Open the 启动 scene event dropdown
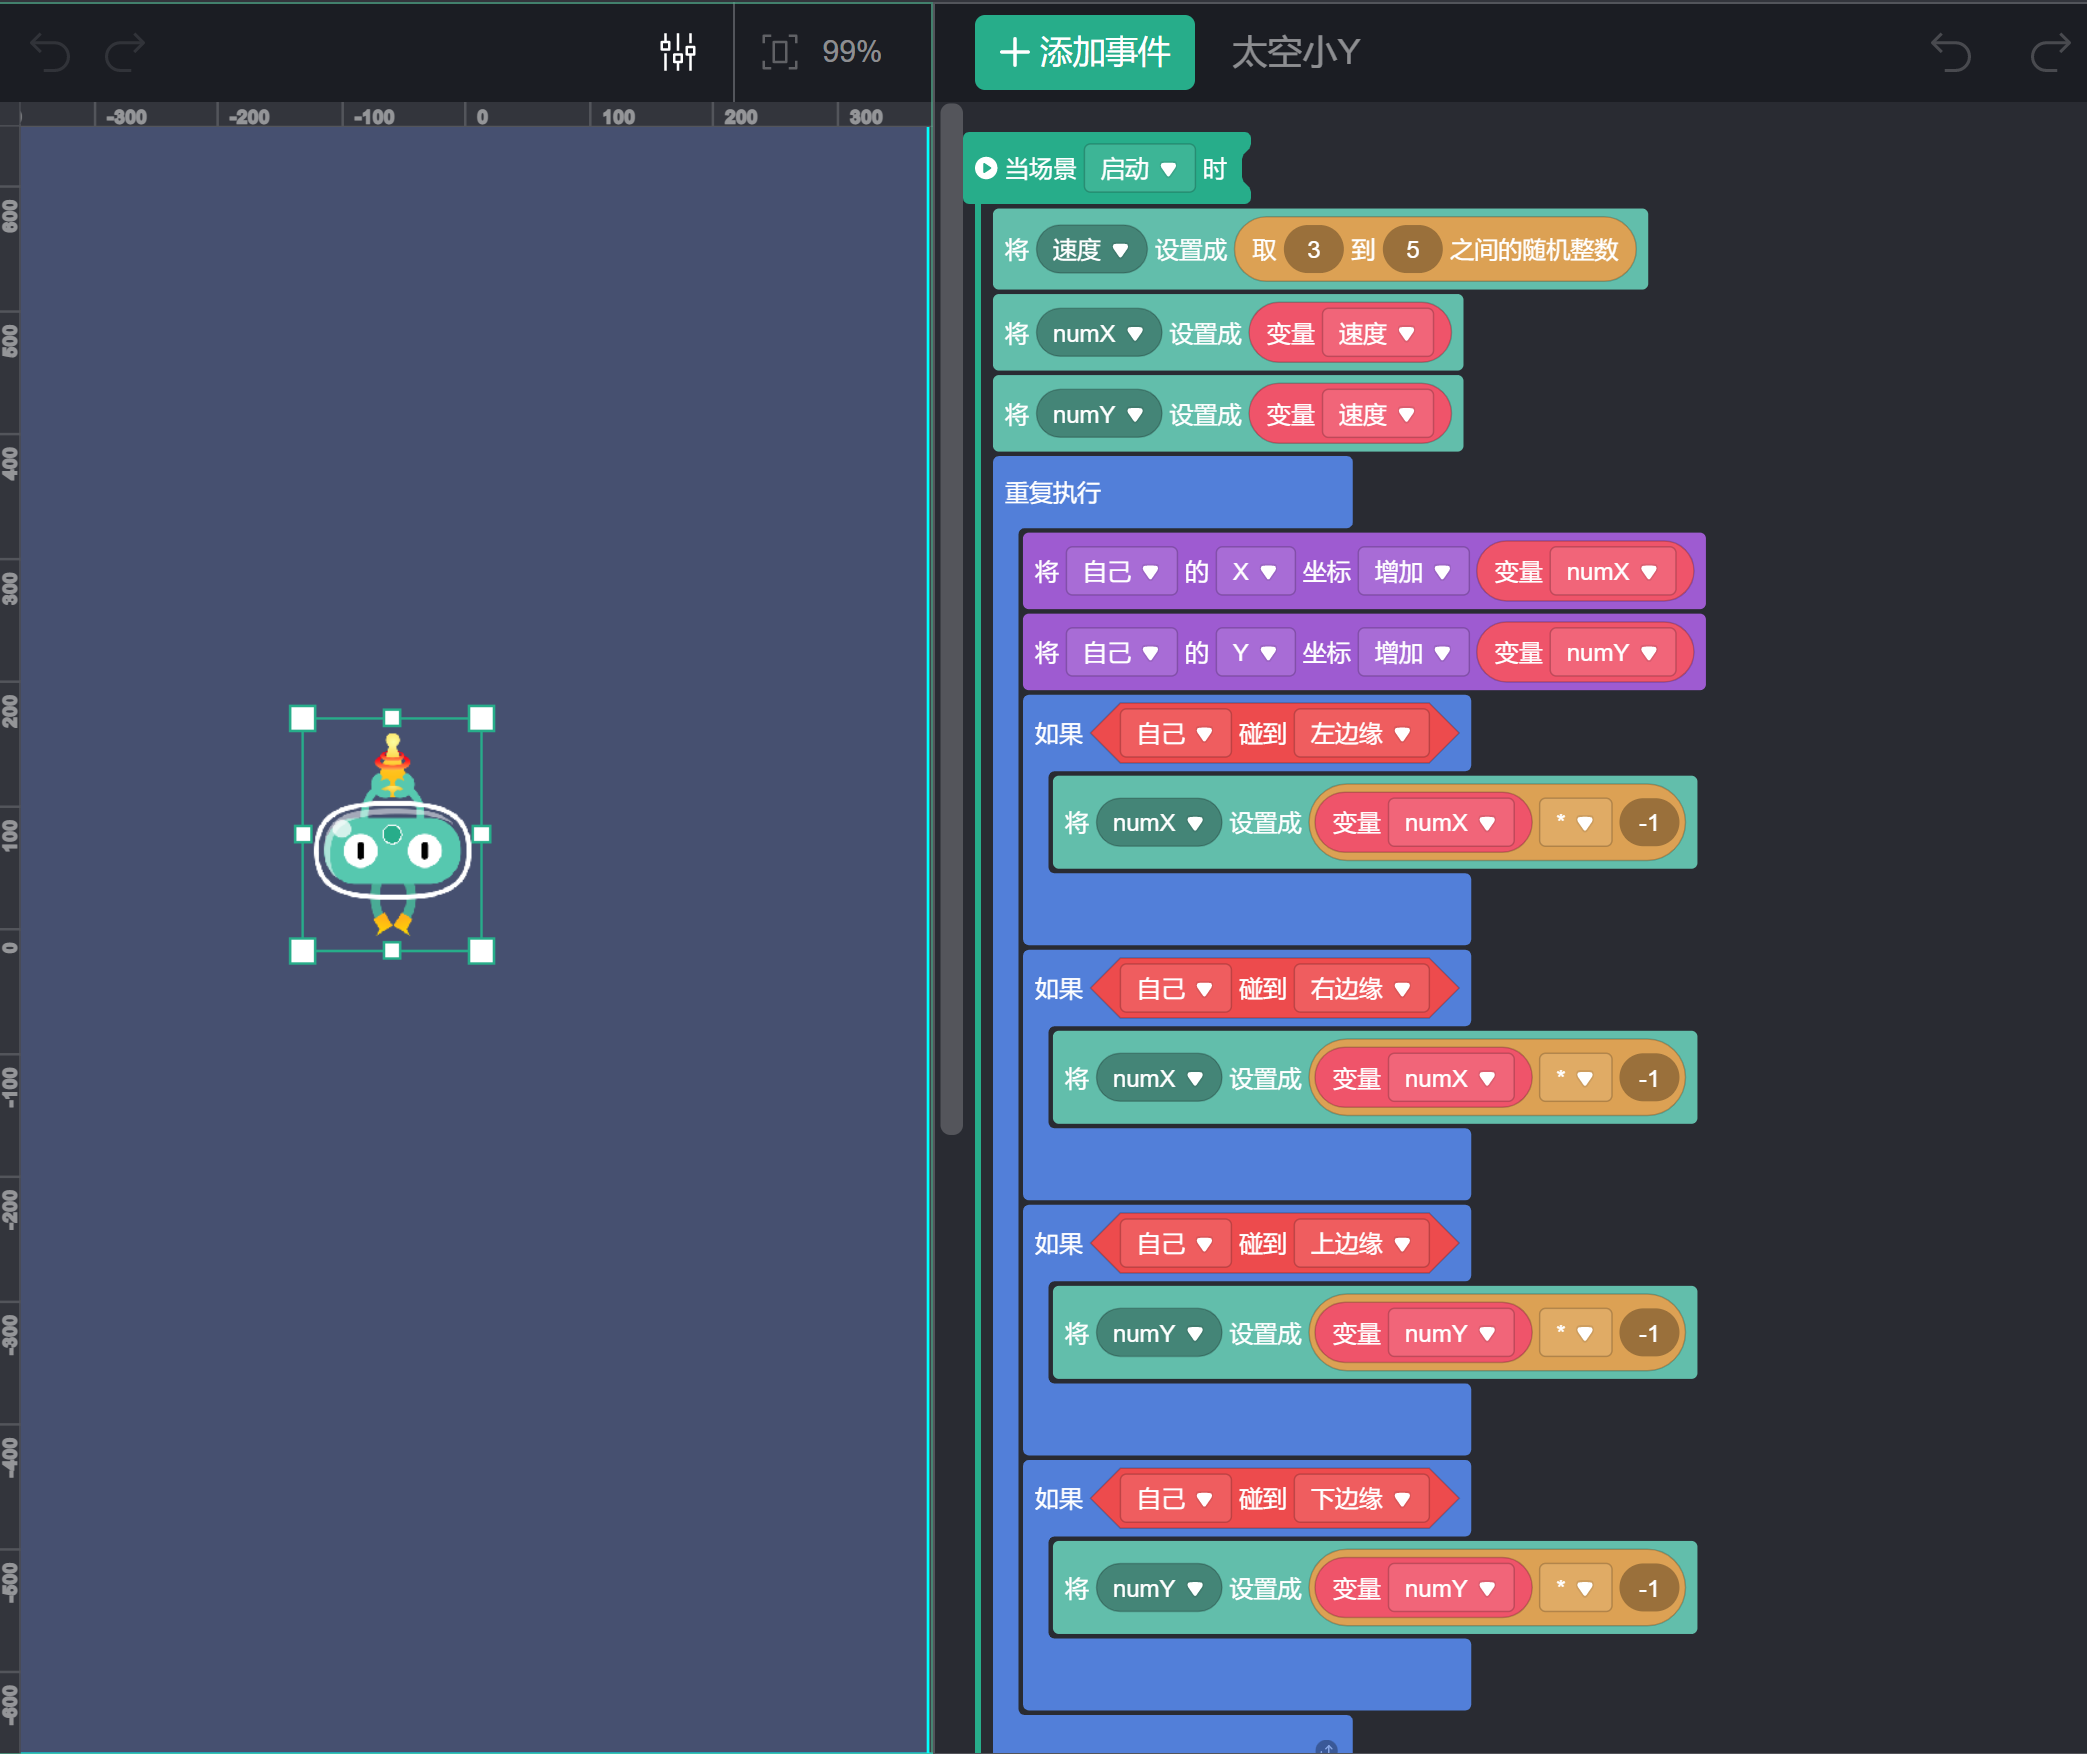Viewport: 2087px width, 1754px height. pyautogui.click(x=1138, y=169)
